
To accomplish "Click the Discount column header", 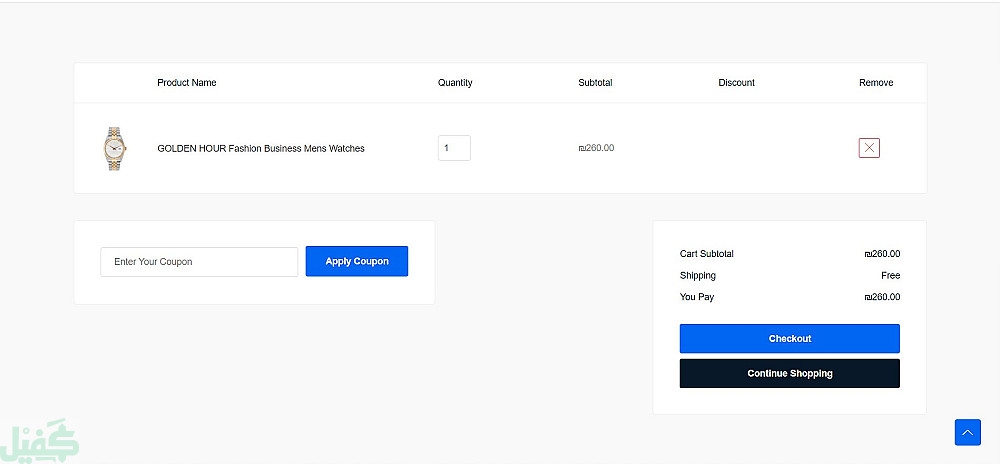I will pyautogui.click(x=736, y=83).
